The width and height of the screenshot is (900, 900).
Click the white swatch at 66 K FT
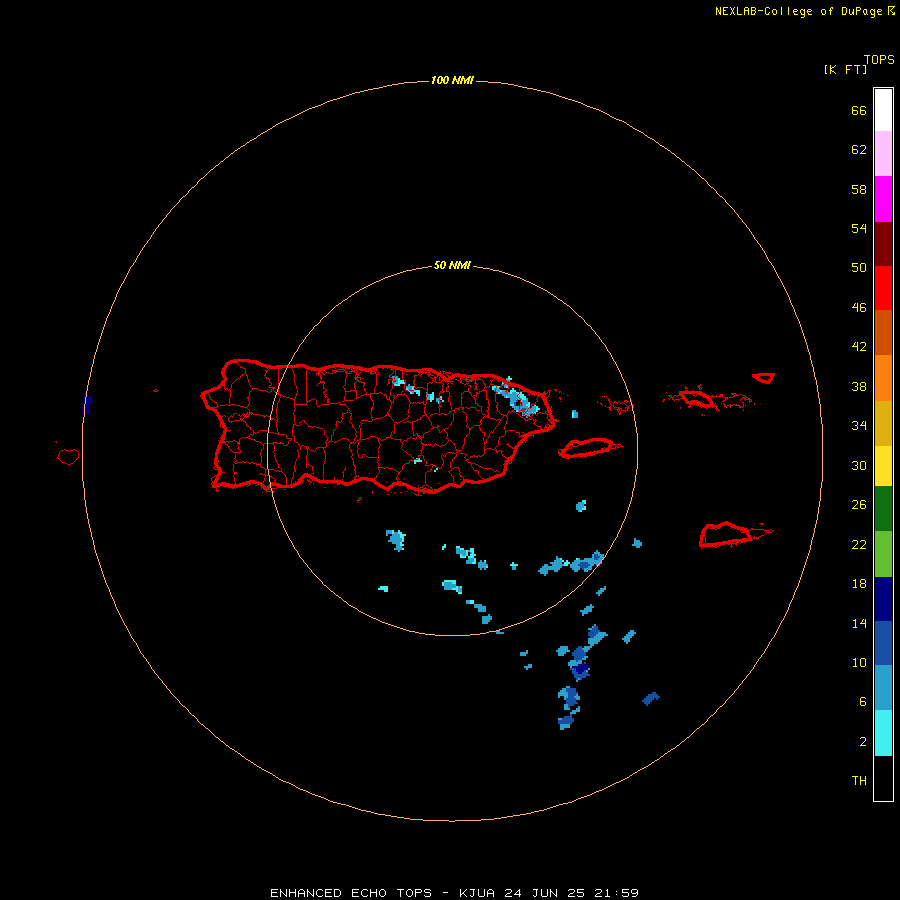tap(883, 110)
